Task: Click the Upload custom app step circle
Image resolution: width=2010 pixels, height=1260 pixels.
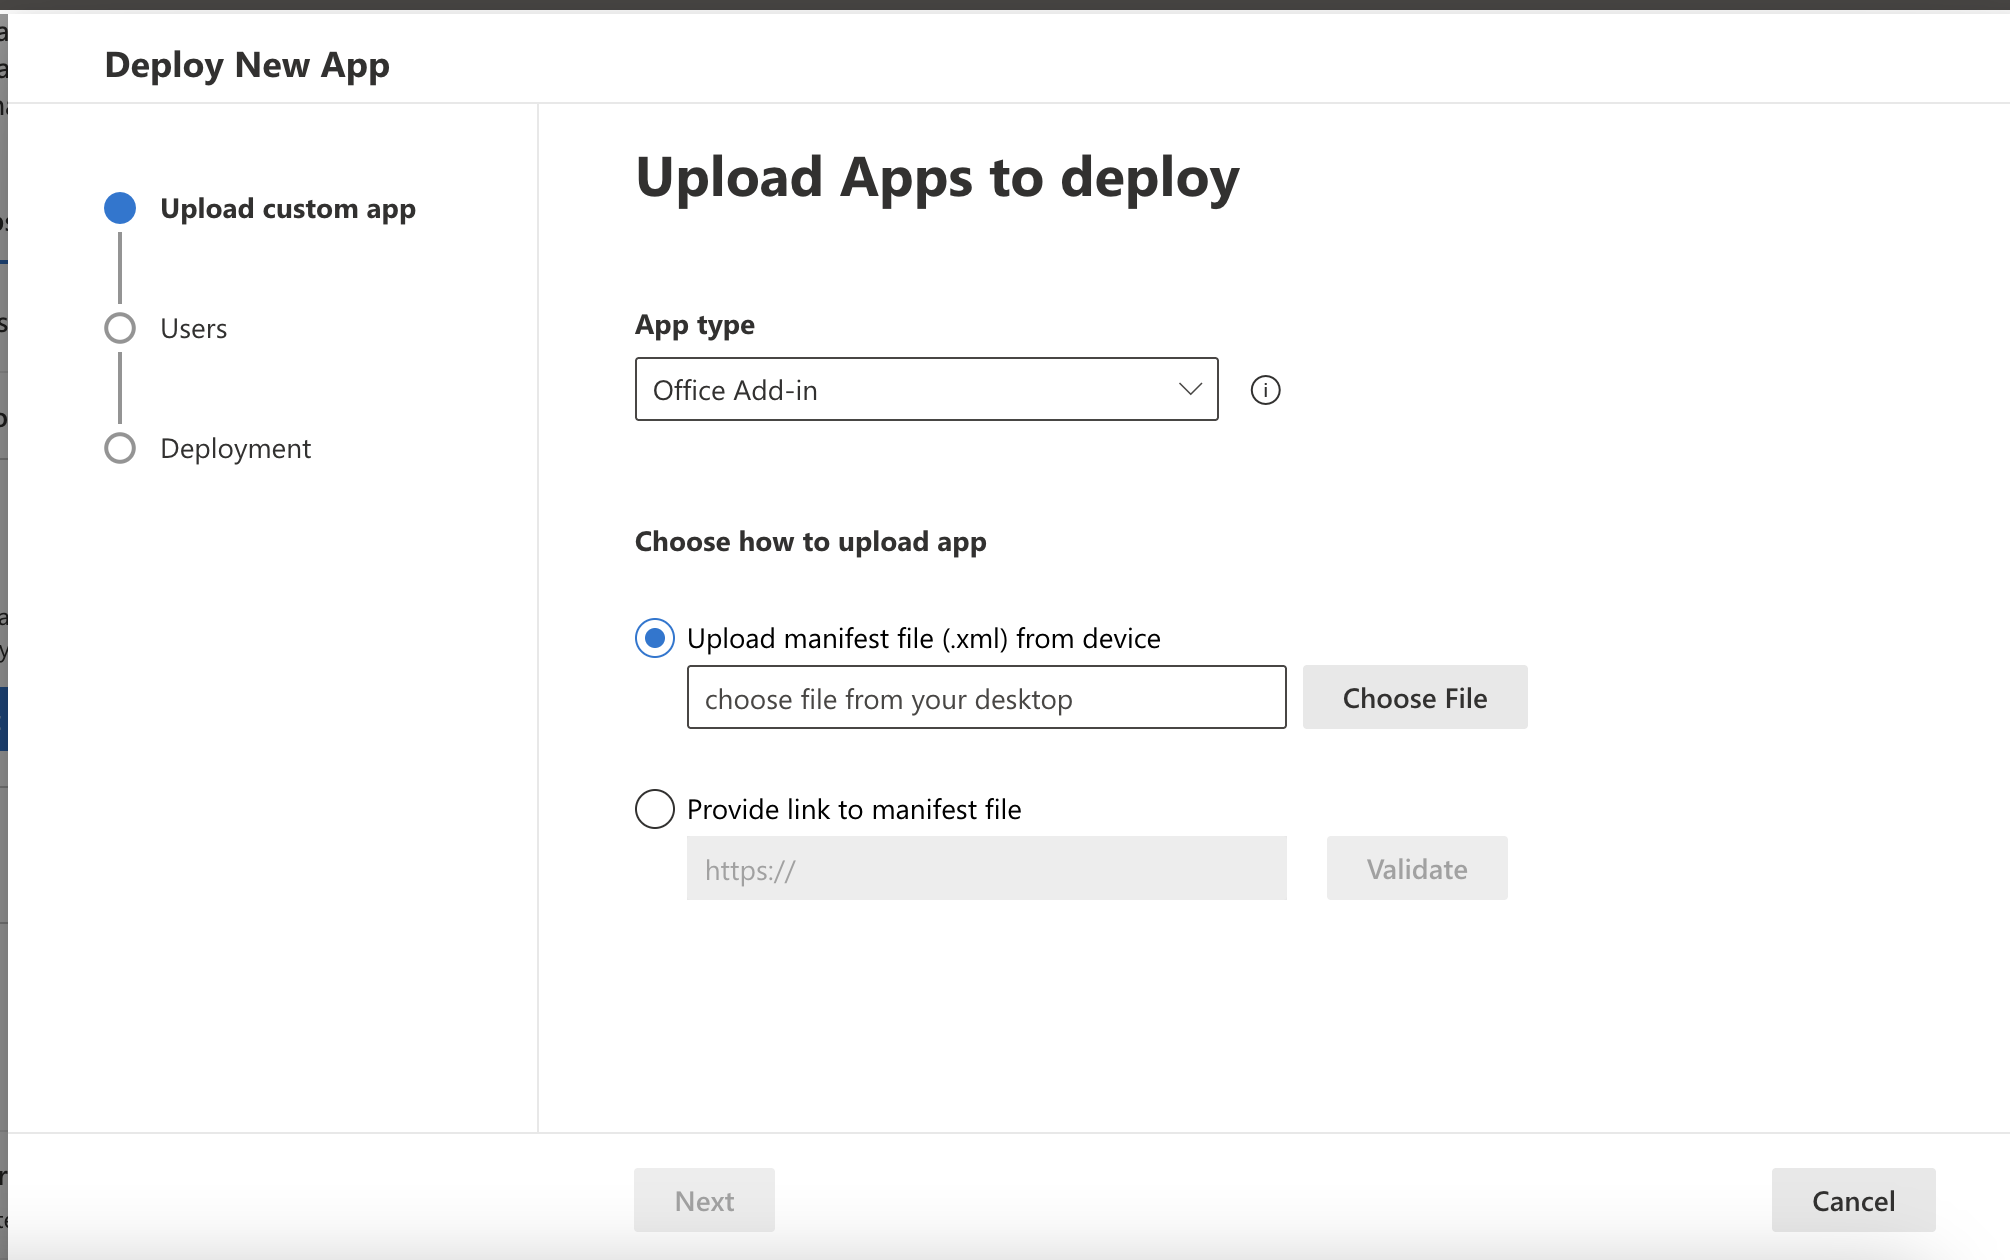Action: tap(120, 208)
